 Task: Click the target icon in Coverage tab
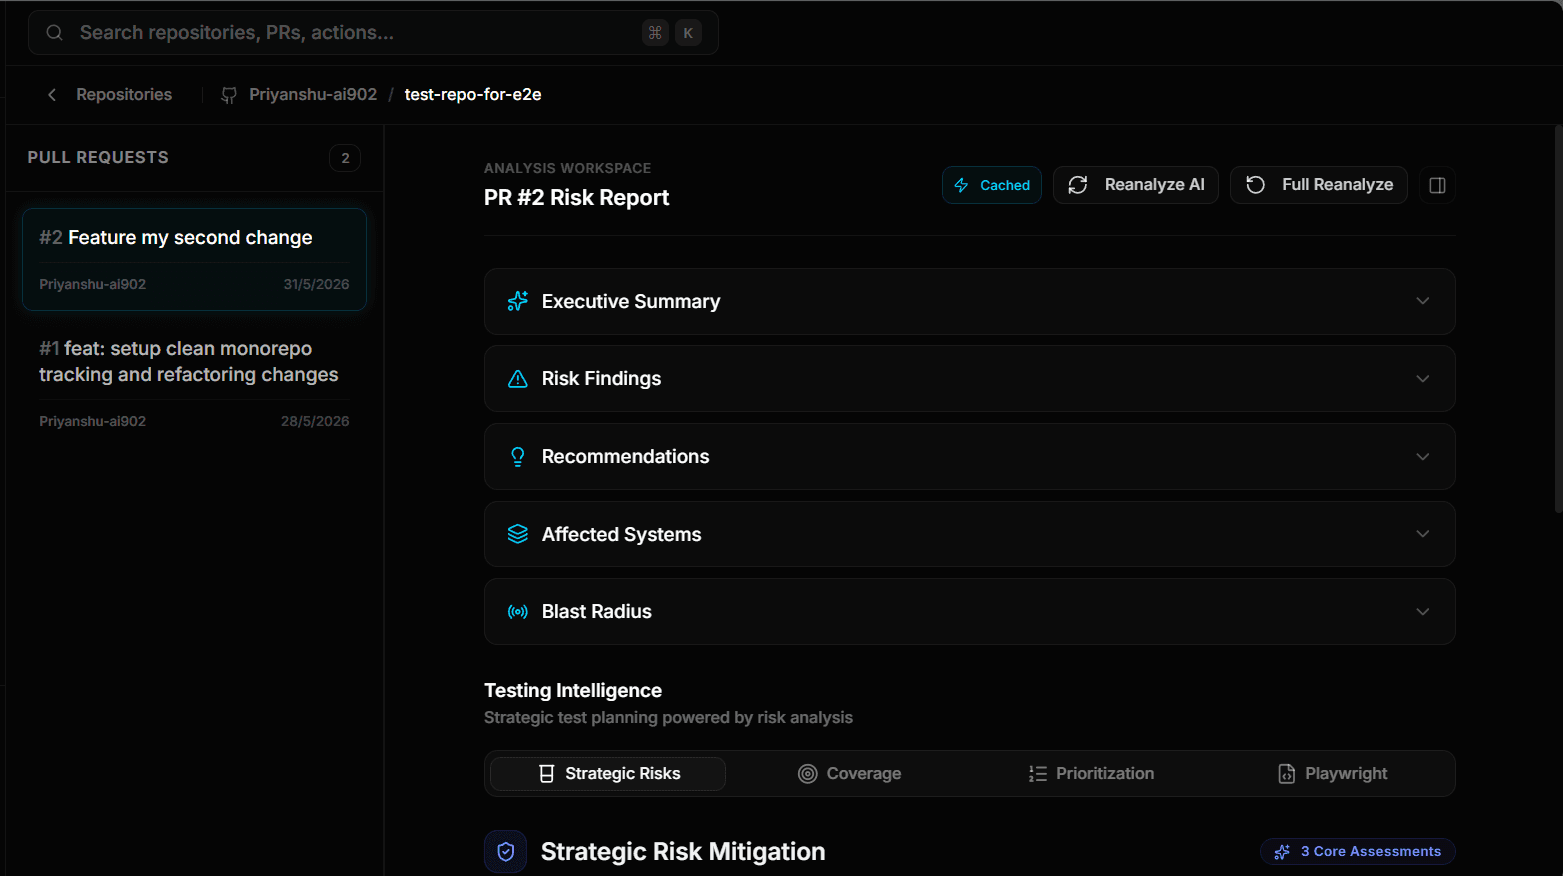[808, 774]
